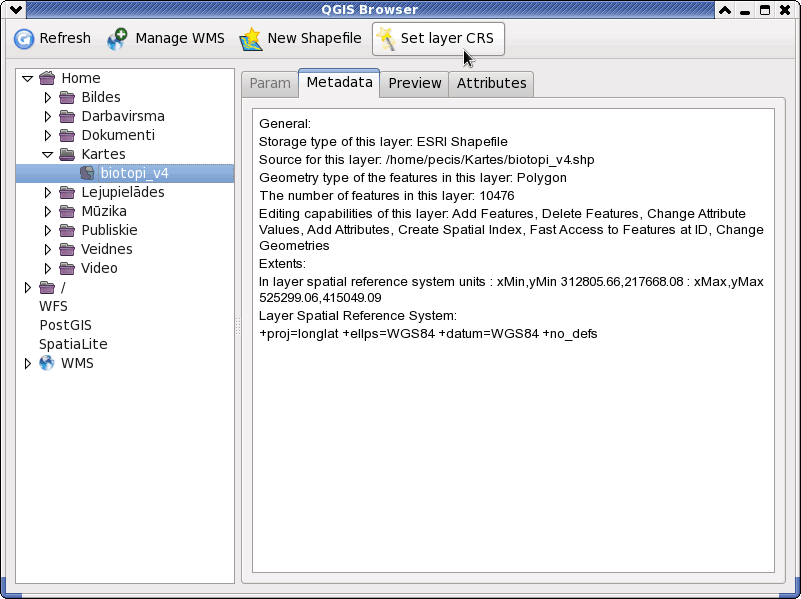The image size is (801, 599).
Task: Collapse the Kartes folder
Action: 48,154
